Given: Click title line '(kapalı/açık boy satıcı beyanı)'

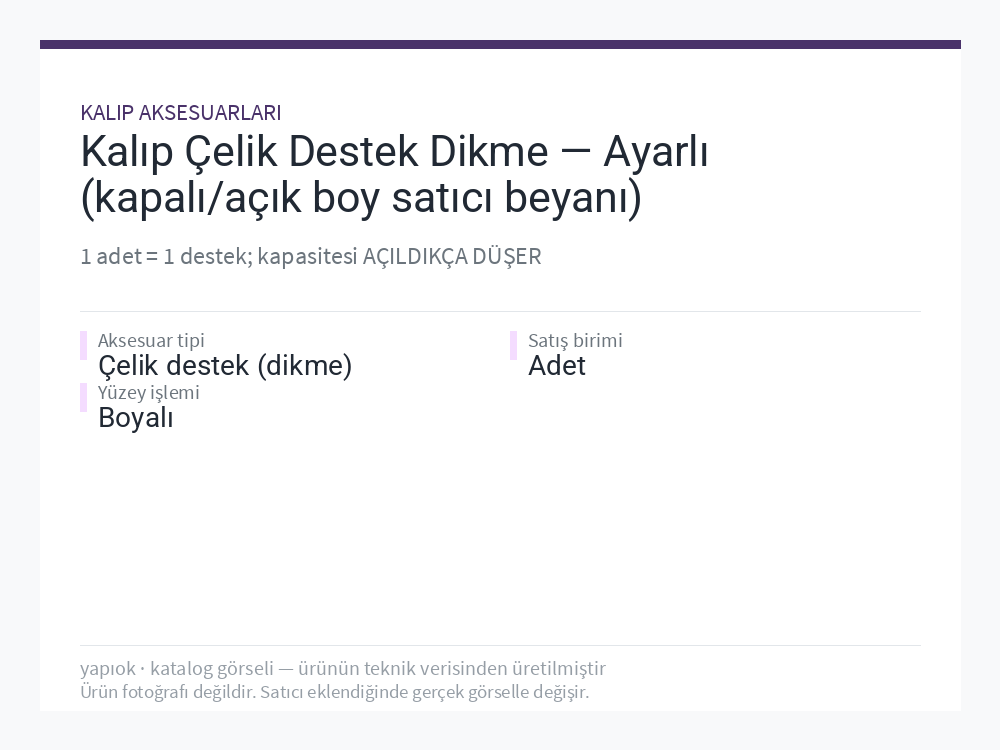Looking at the screenshot, I should (361, 198).
